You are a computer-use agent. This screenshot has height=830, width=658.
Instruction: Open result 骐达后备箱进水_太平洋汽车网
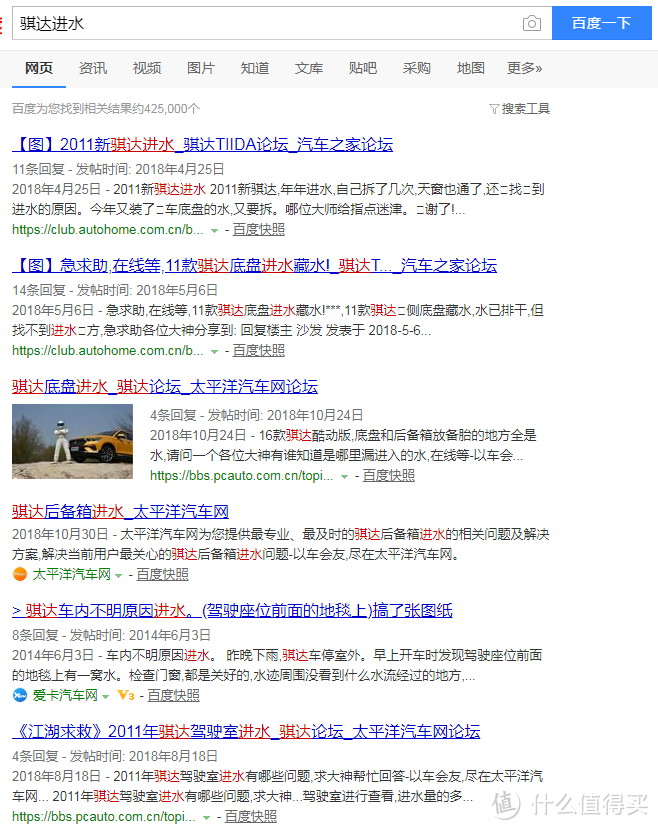[x=121, y=512]
